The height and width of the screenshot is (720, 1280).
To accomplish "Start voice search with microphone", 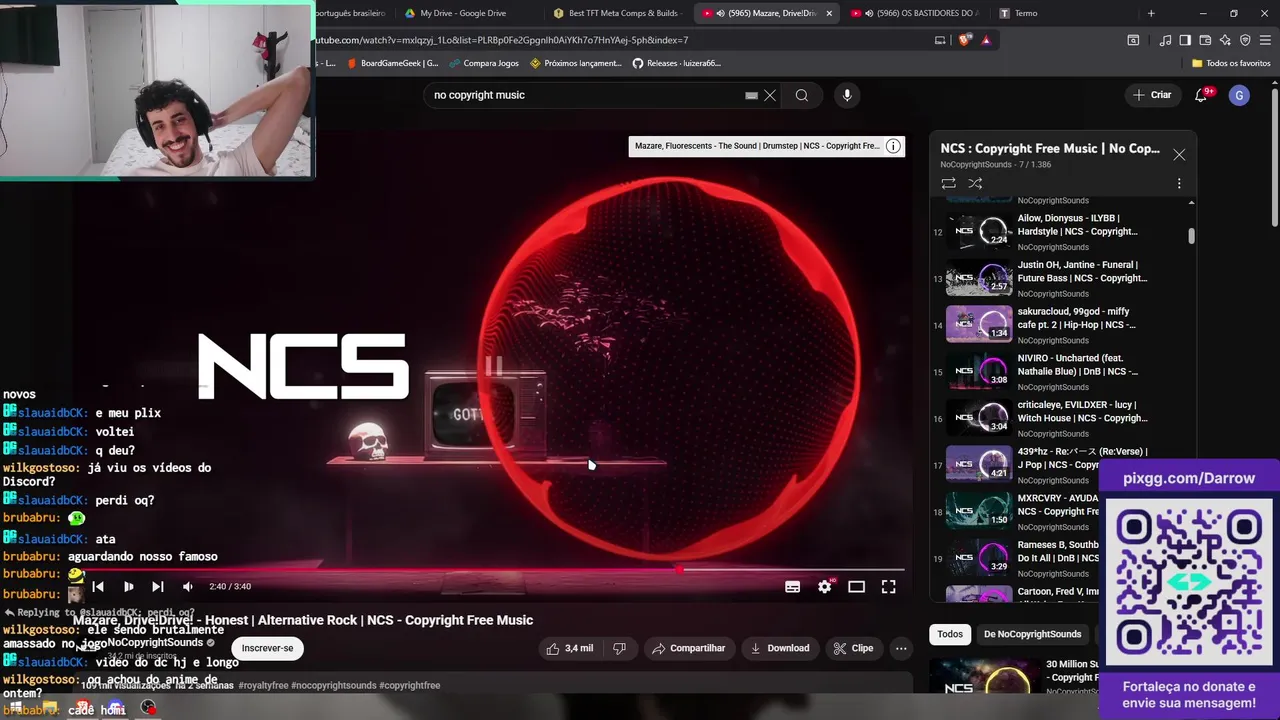I will pos(847,95).
